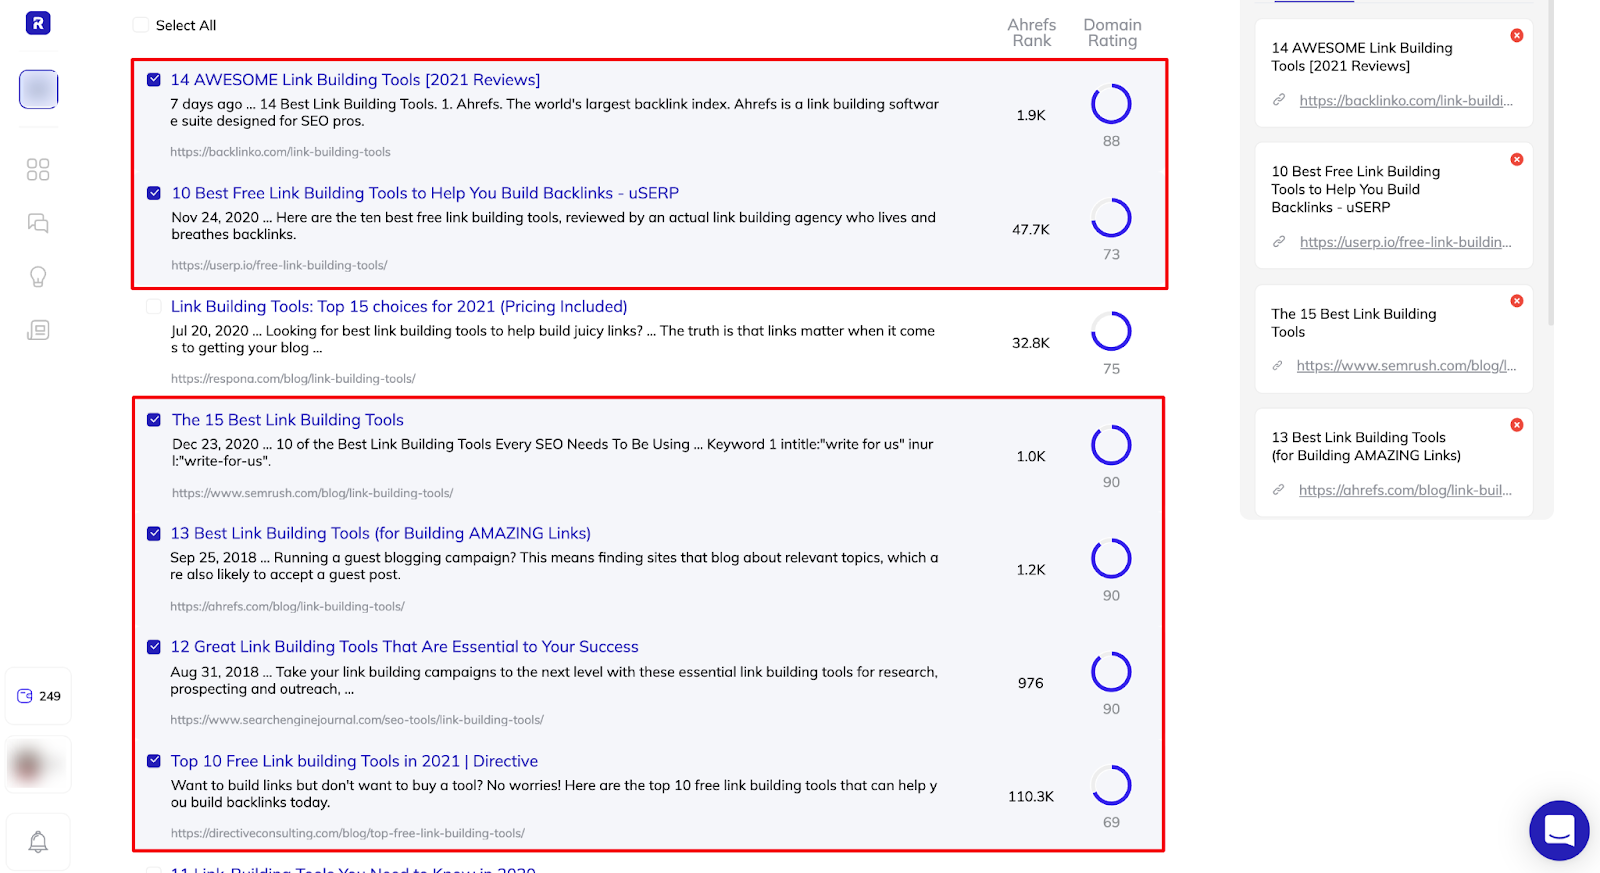
Task: Click the domain rating 75 circle gauge
Action: coord(1111,331)
